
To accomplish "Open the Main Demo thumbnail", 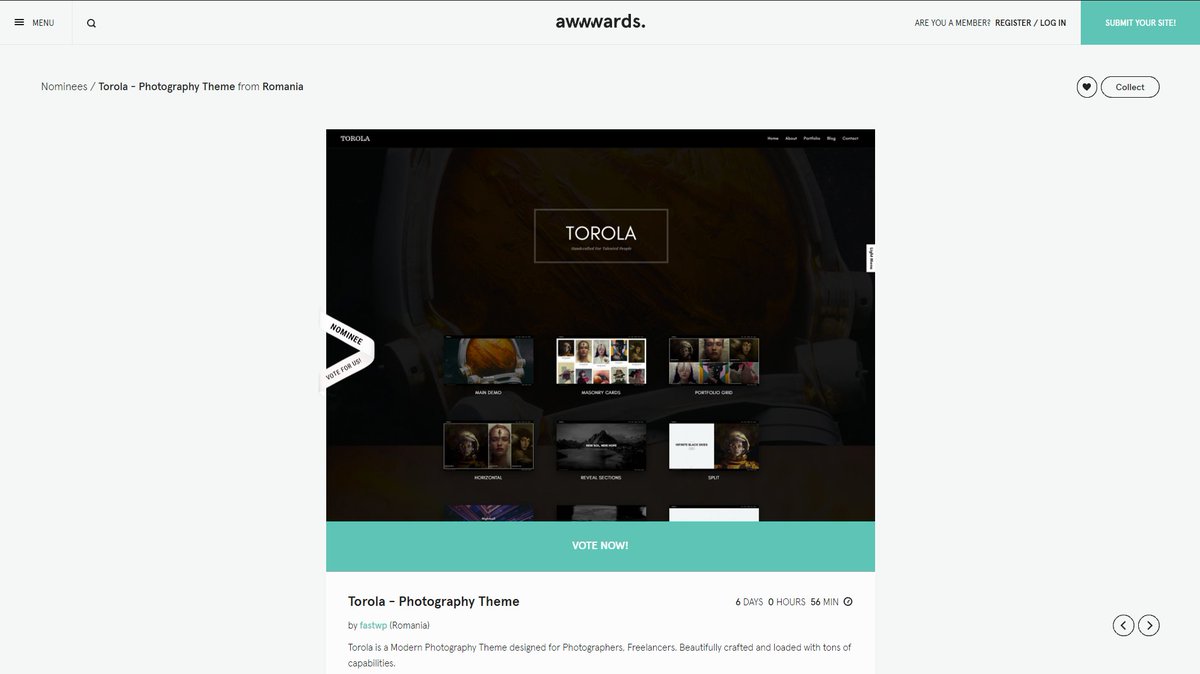I will tap(488, 361).
